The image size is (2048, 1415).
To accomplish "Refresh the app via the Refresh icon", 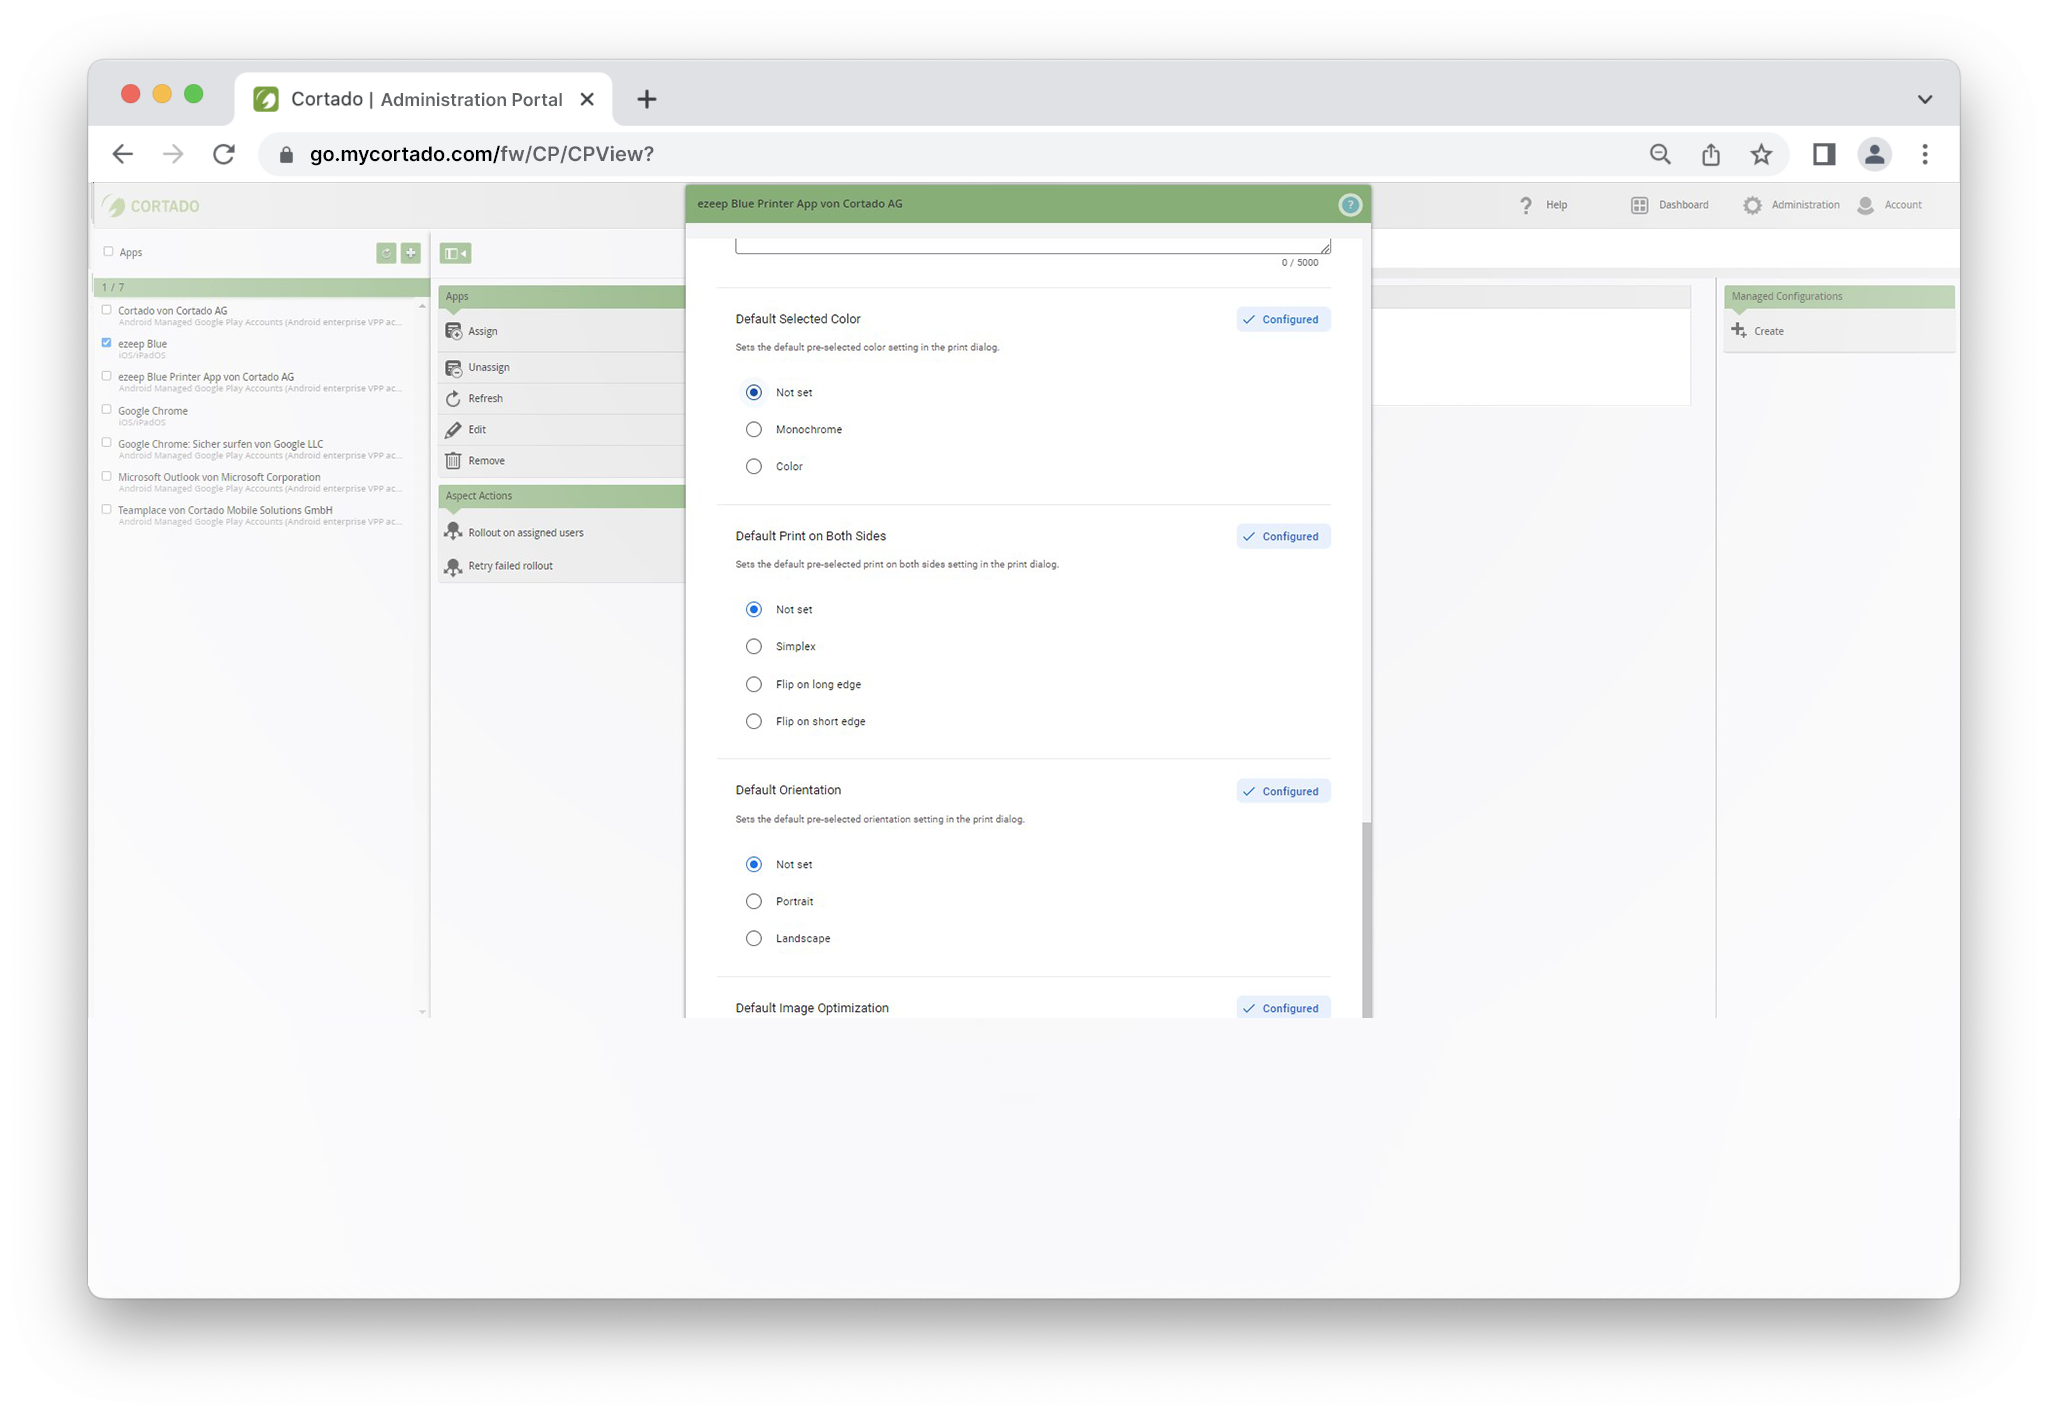I will click(455, 398).
